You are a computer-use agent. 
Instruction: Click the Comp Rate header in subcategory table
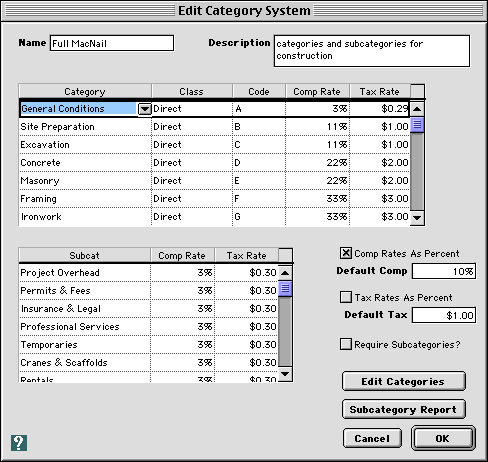182,255
